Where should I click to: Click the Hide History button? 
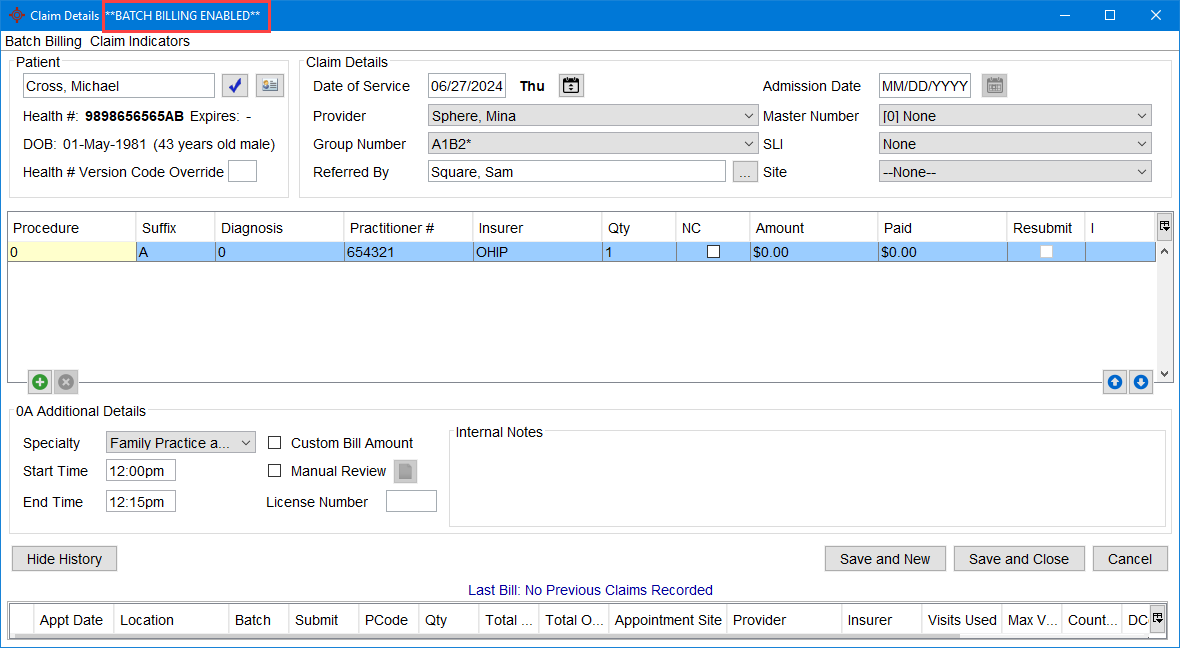pos(64,558)
